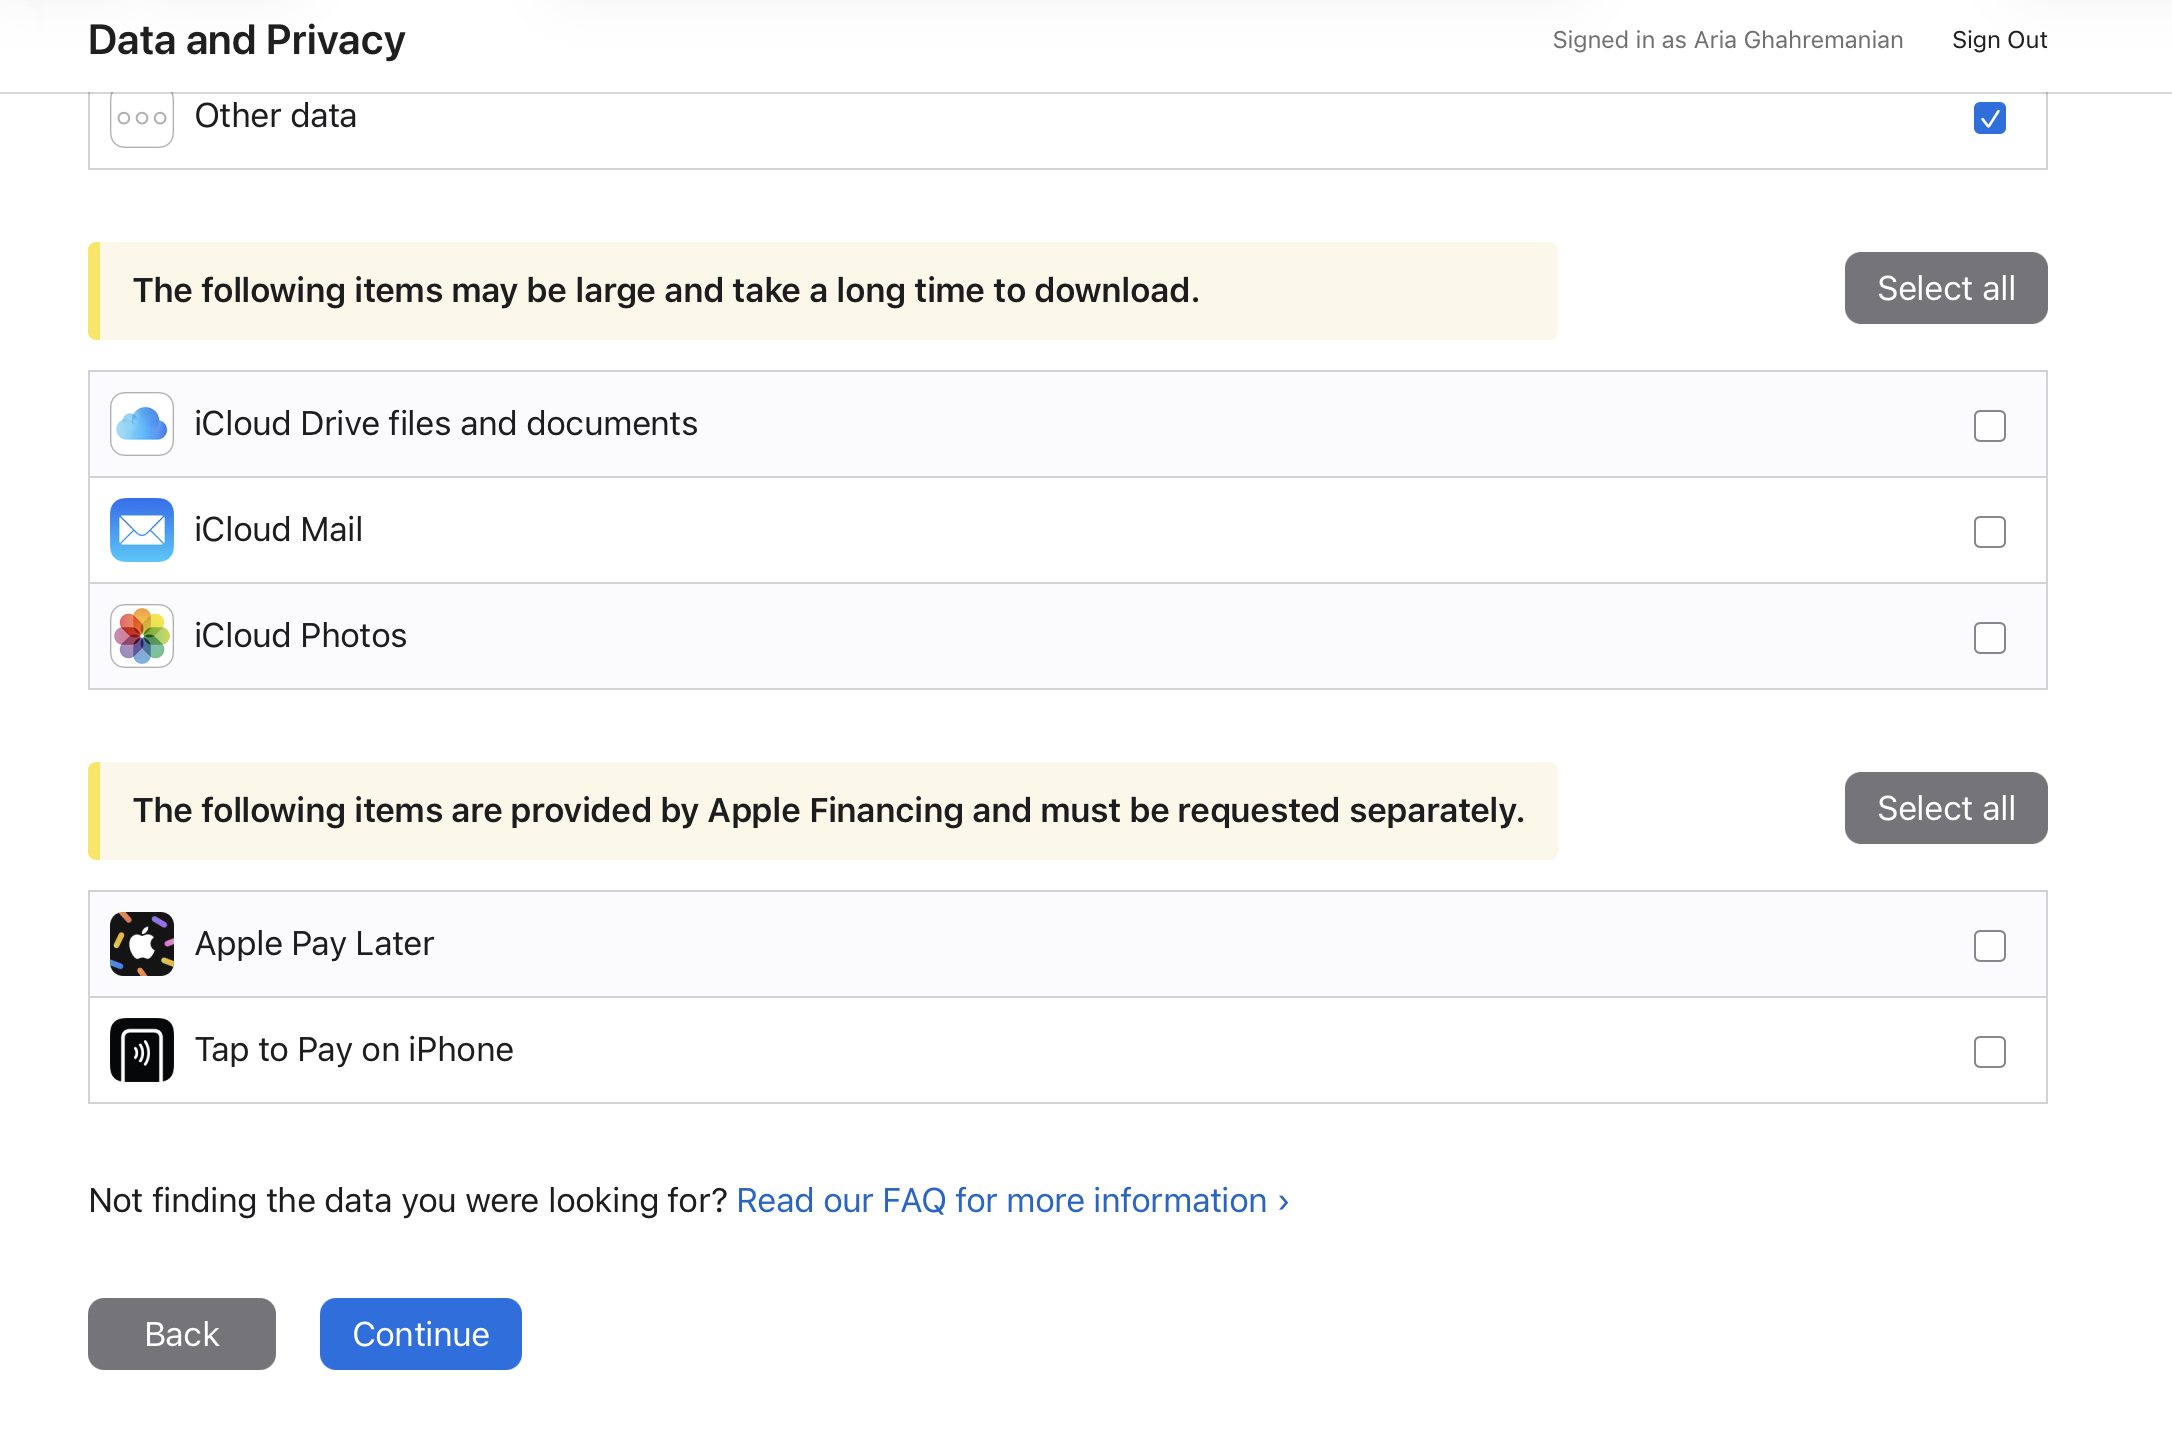
Task: Go Back to the previous step
Action: pyautogui.click(x=181, y=1334)
